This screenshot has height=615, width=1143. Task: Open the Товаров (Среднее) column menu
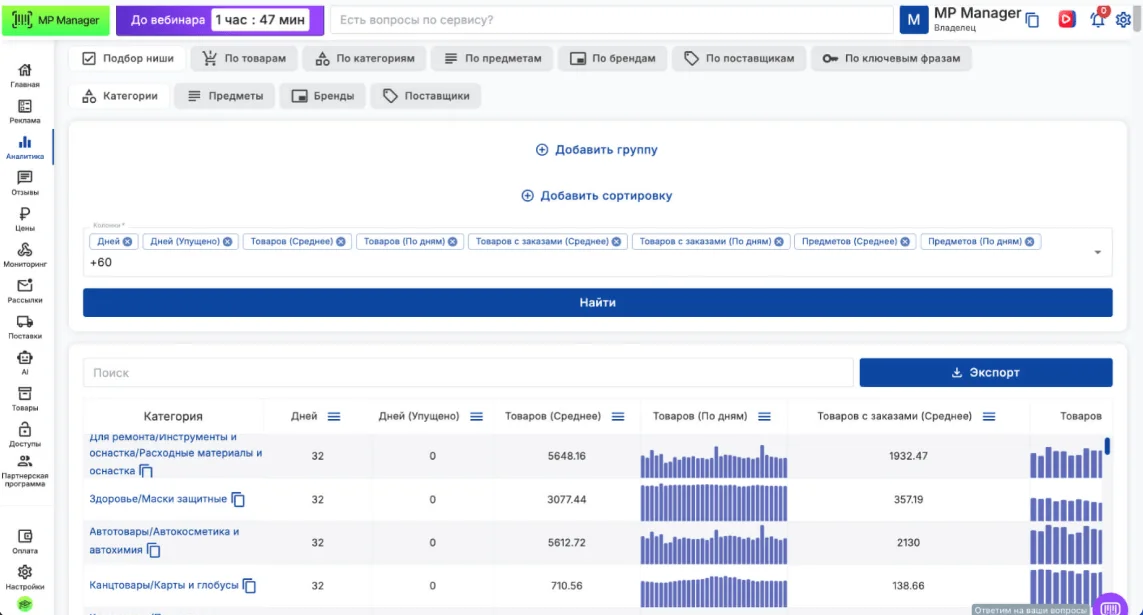pyautogui.click(x=618, y=417)
